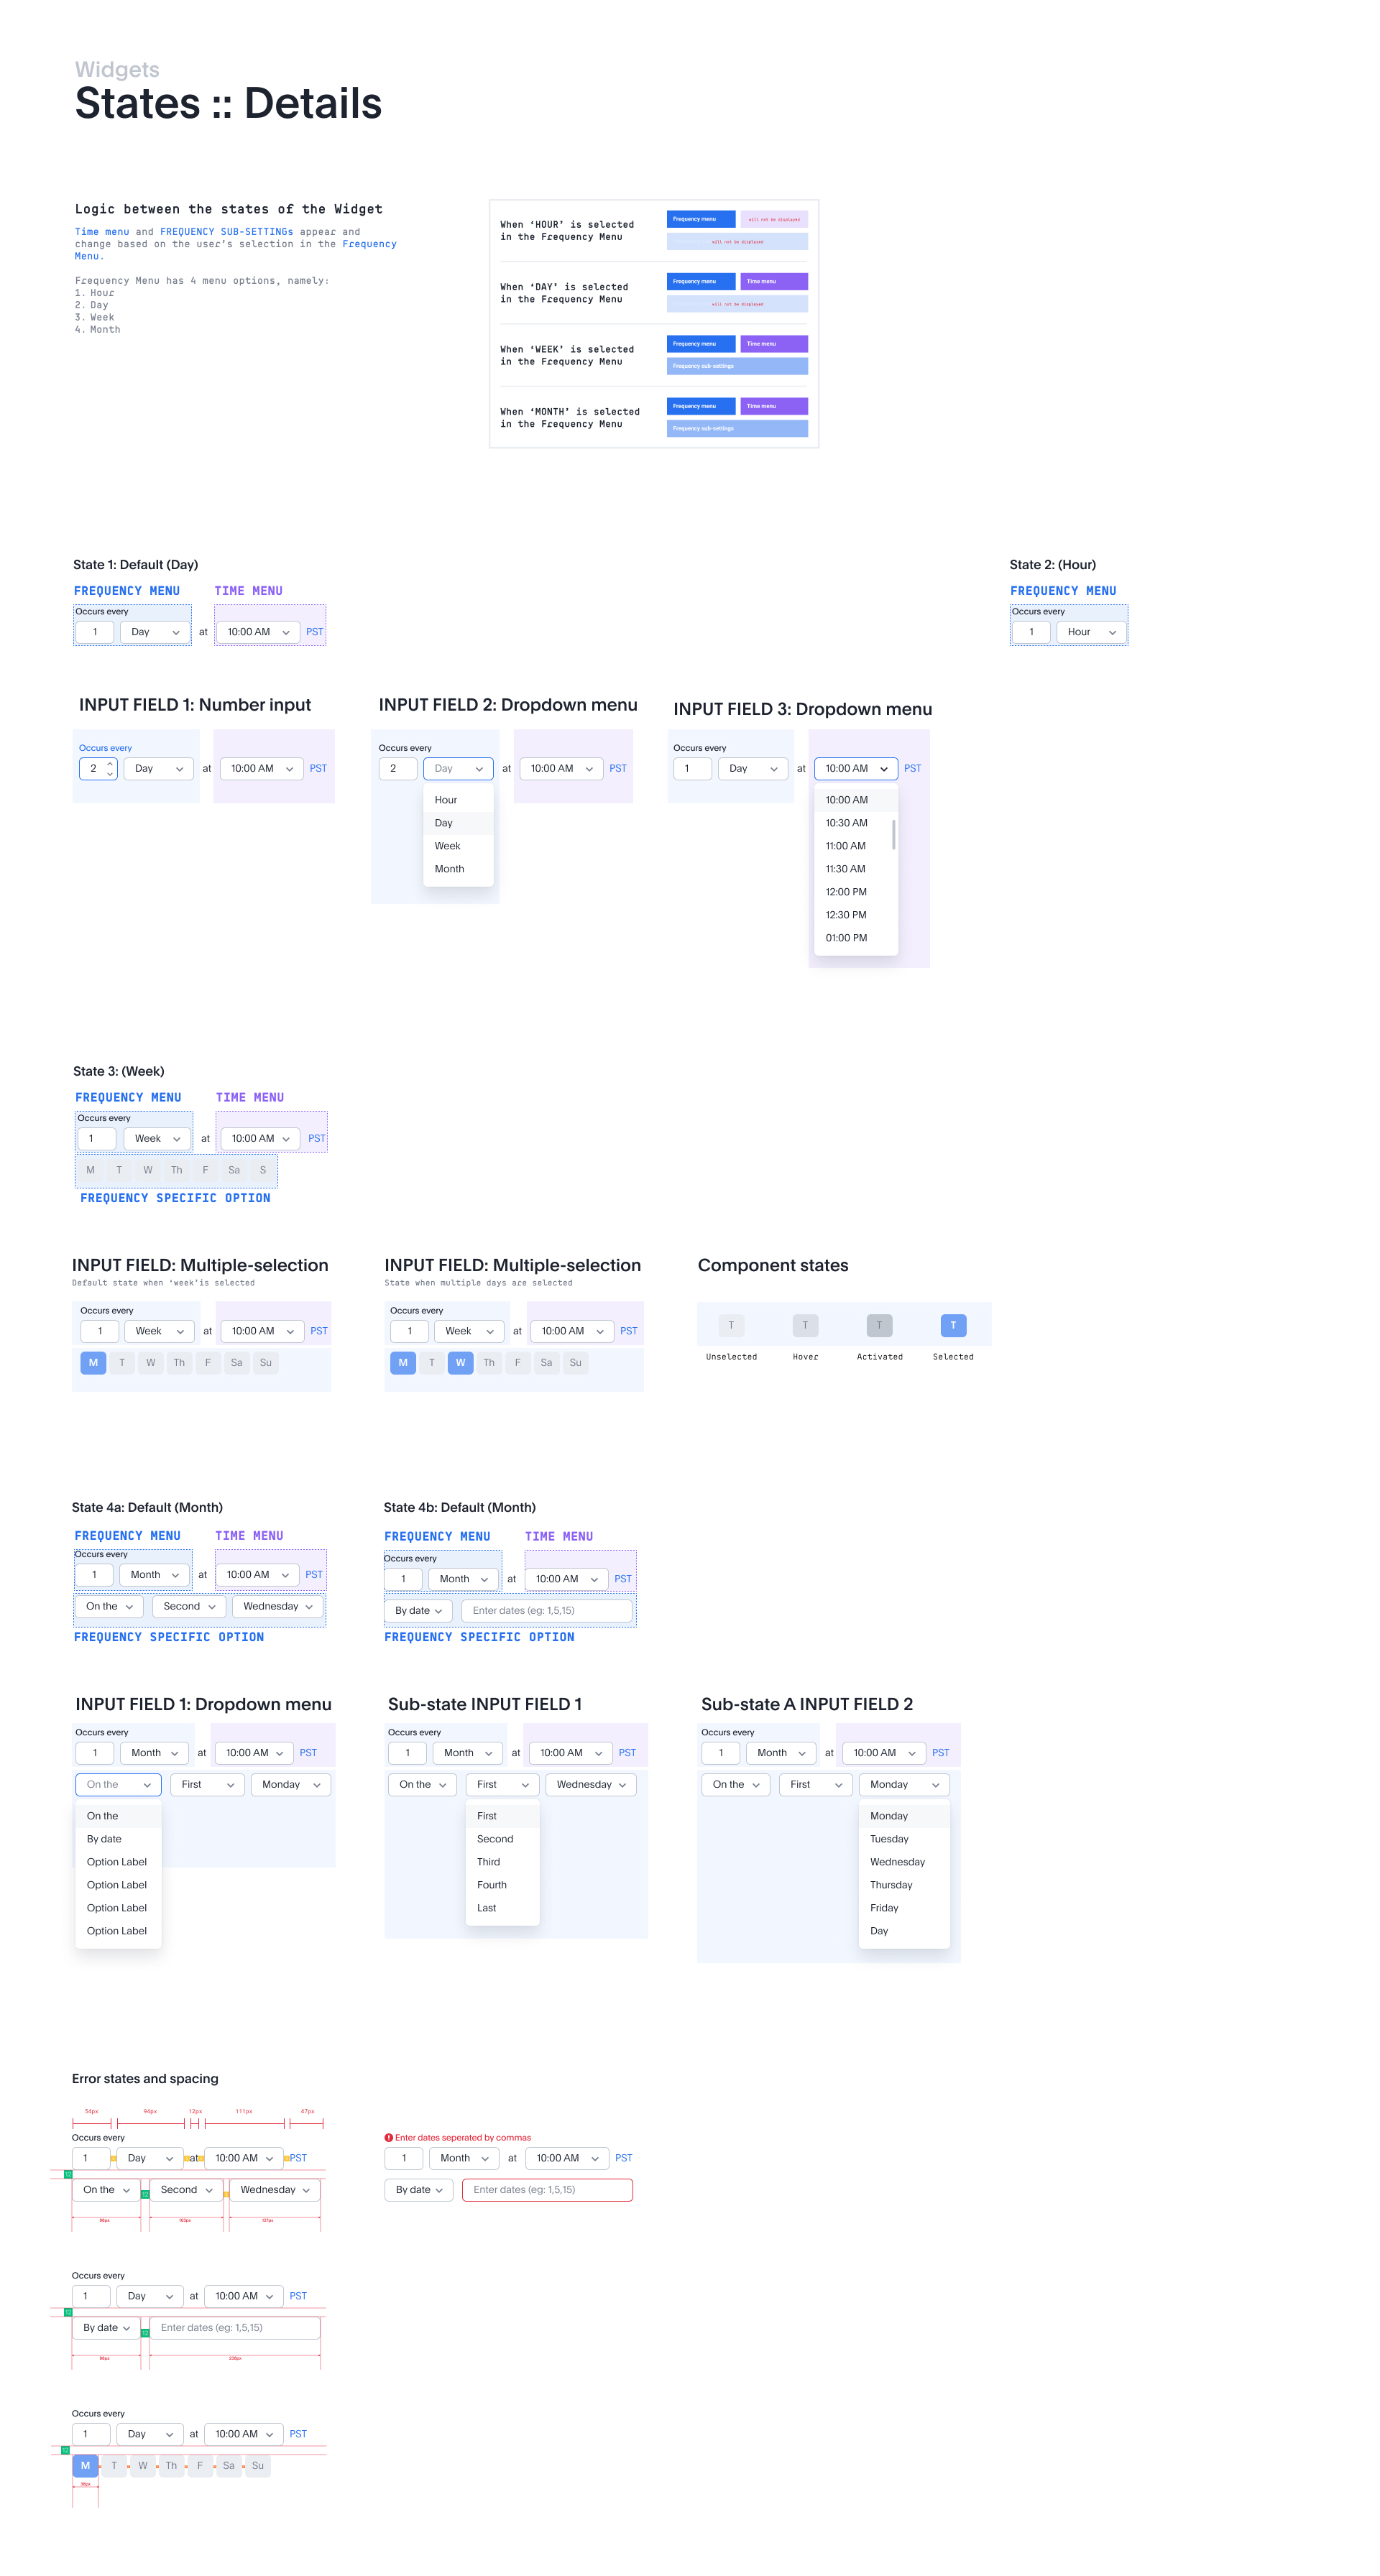
Task: Click the red-bordered Enter dates input field
Action: (547, 2190)
